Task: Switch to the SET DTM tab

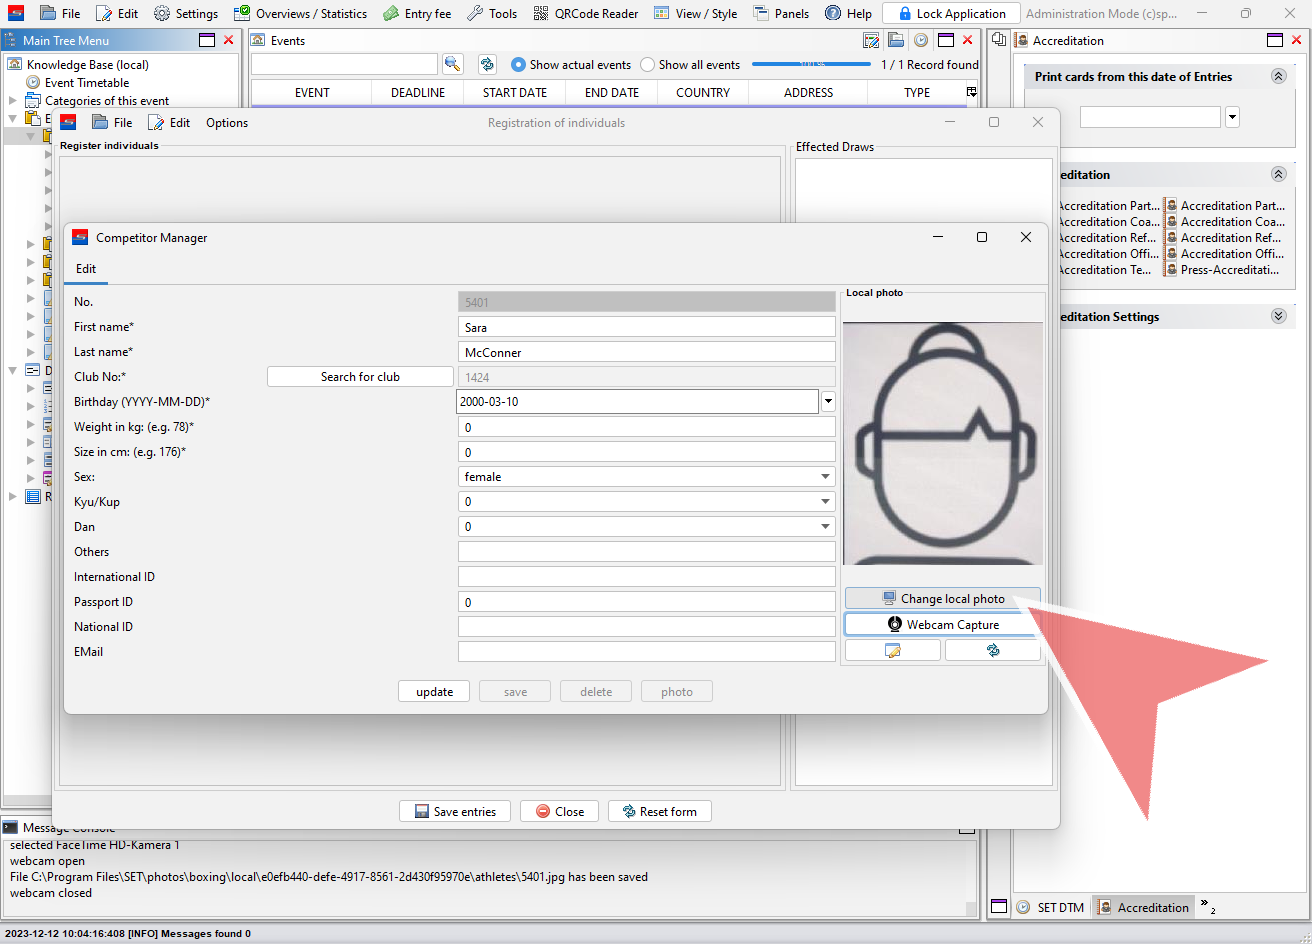Action: (1050, 907)
